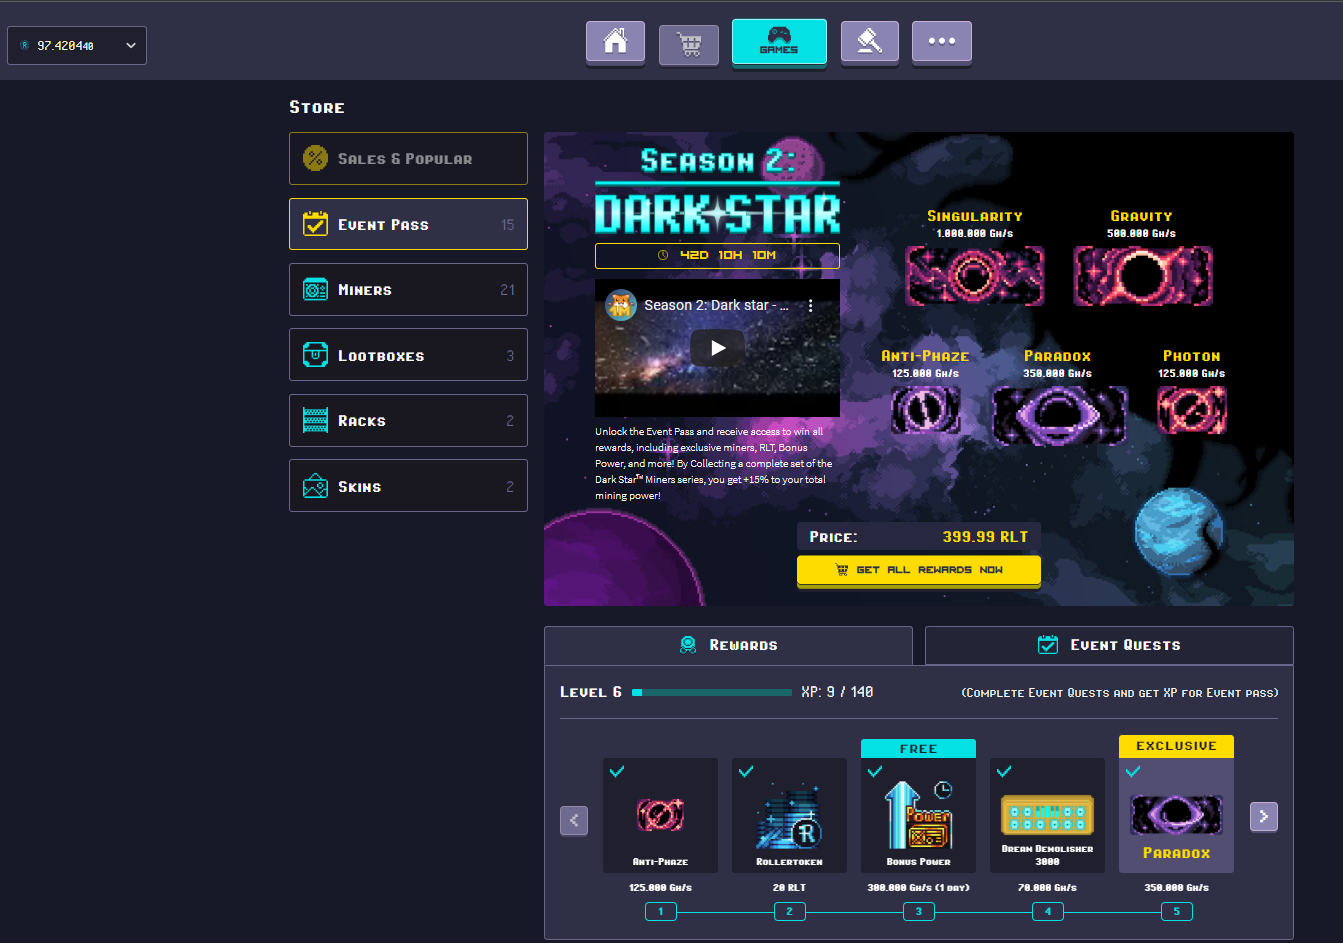This screenshot has width=1343, height=943.
Task: Click the Photon miner image
Action: (1191, 410)
